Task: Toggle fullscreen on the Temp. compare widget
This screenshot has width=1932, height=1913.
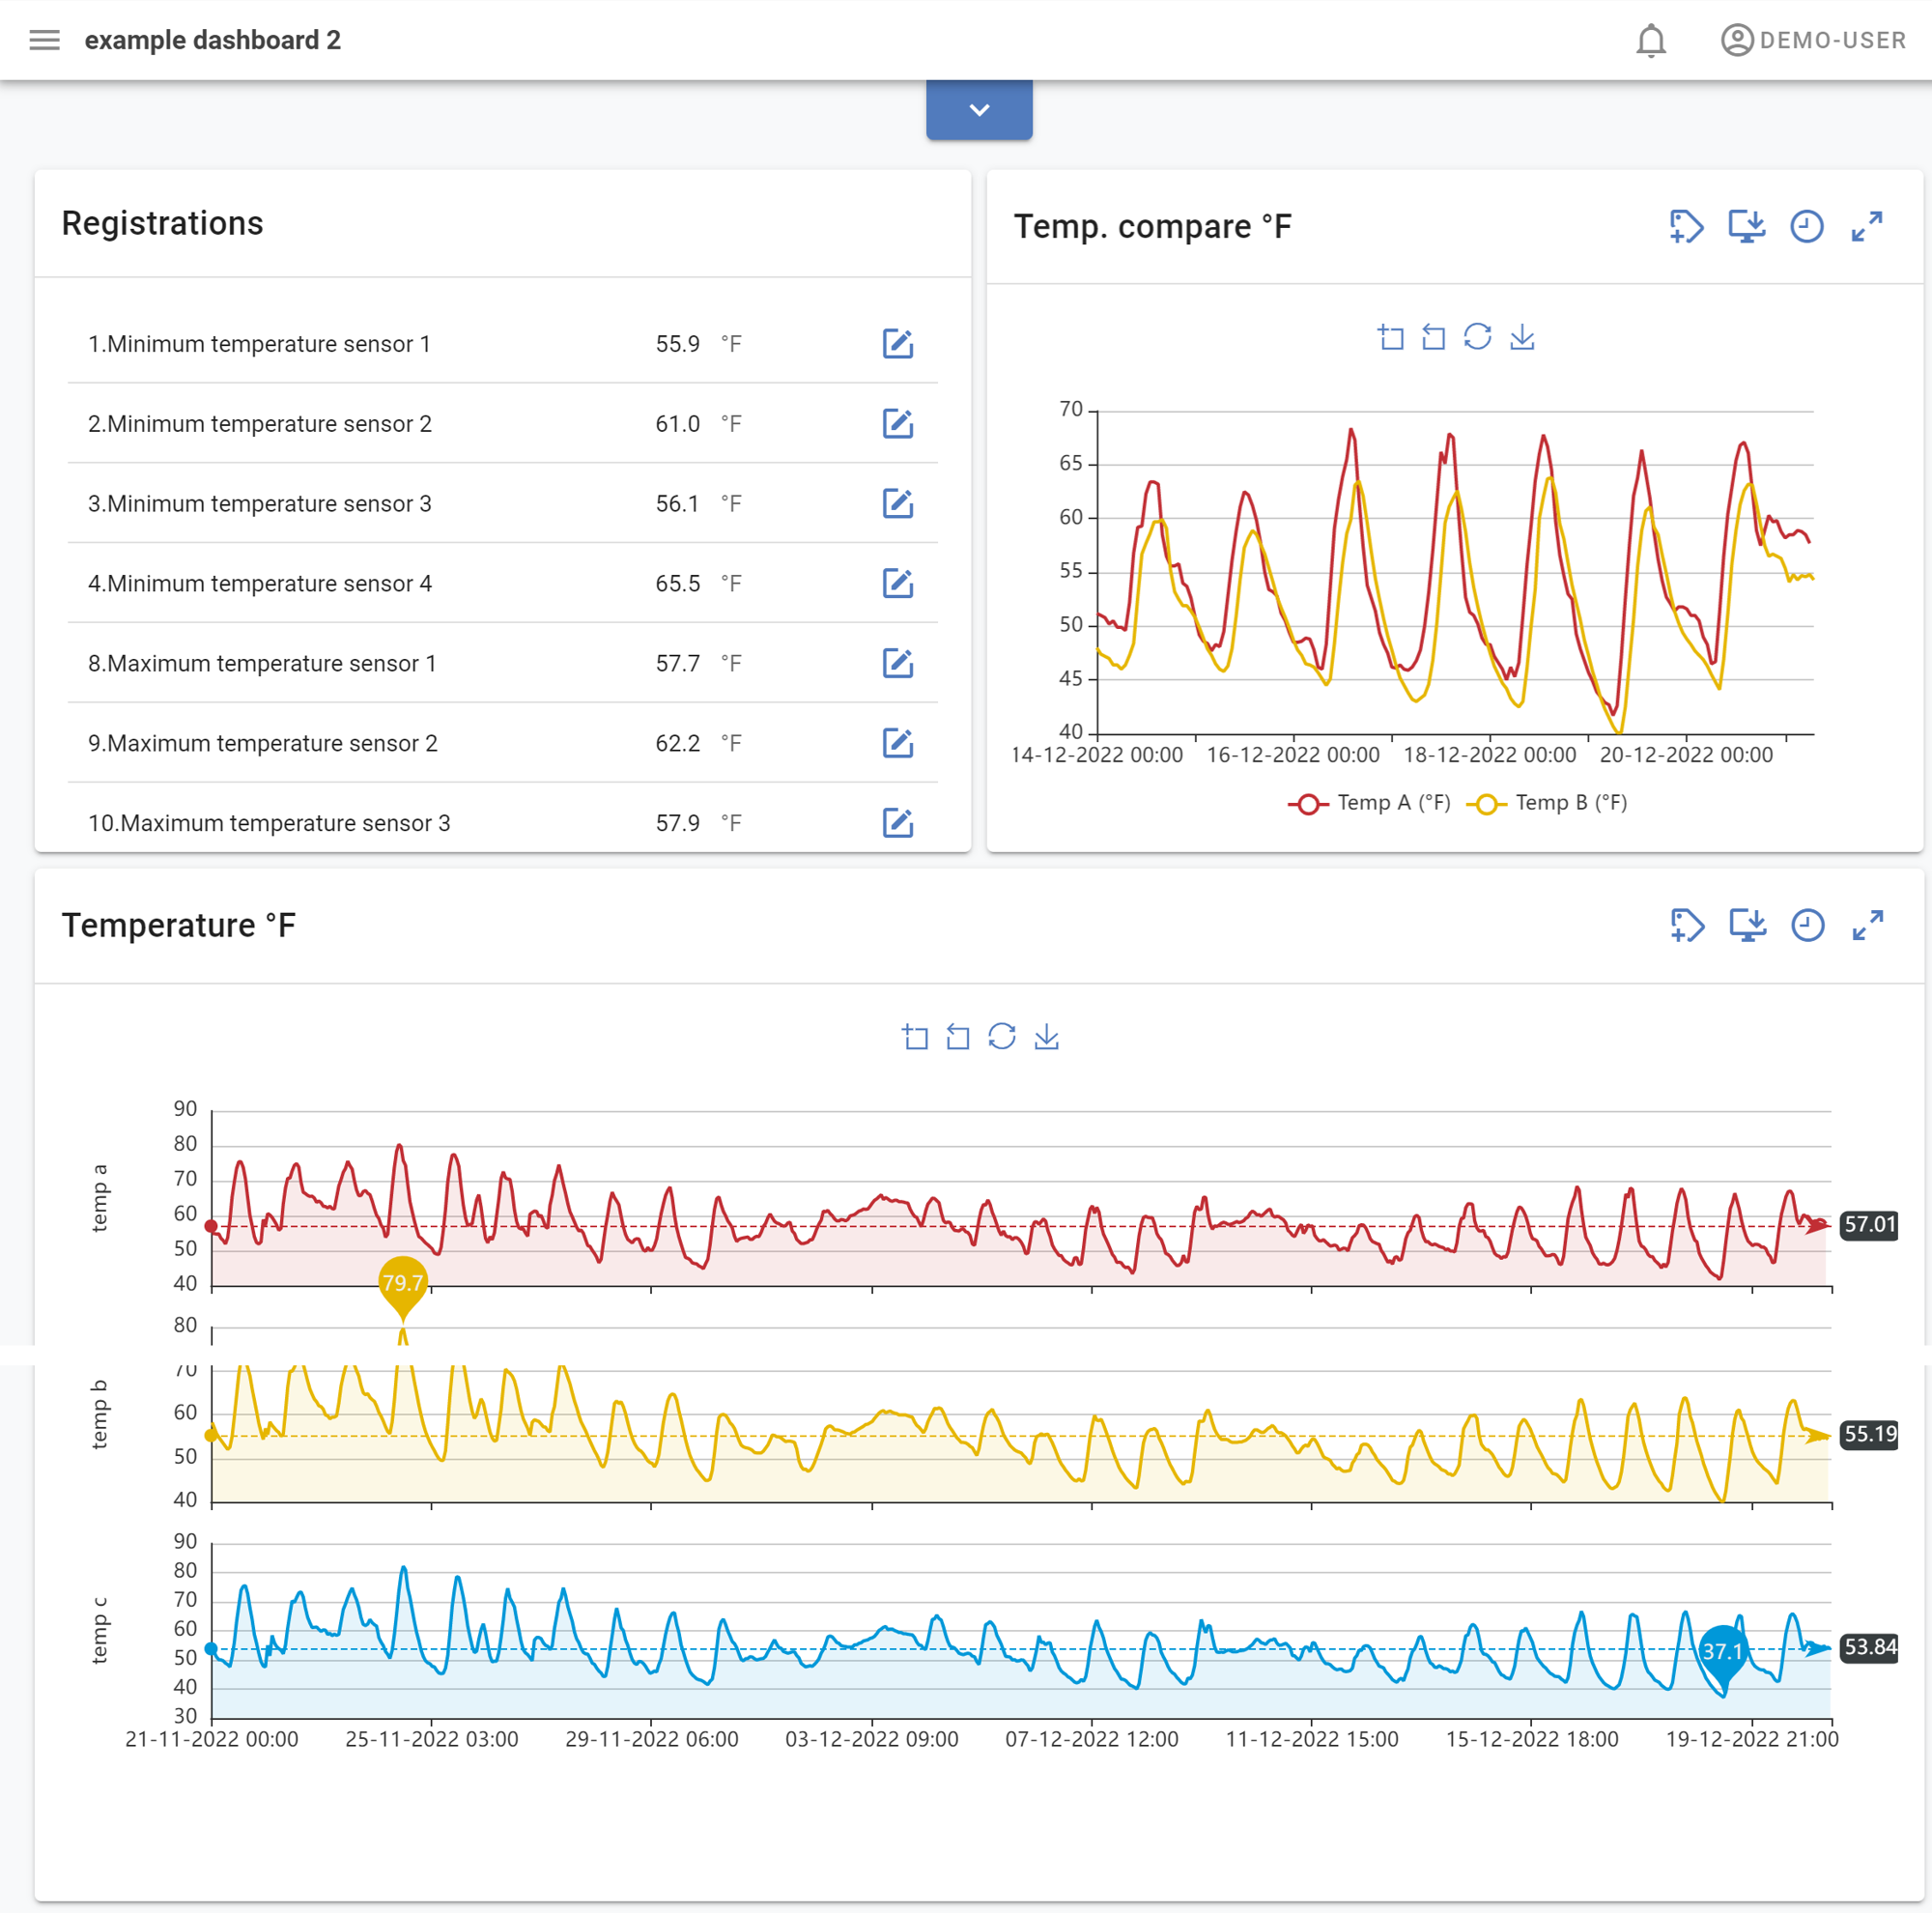Action: tap(1866, 227)
